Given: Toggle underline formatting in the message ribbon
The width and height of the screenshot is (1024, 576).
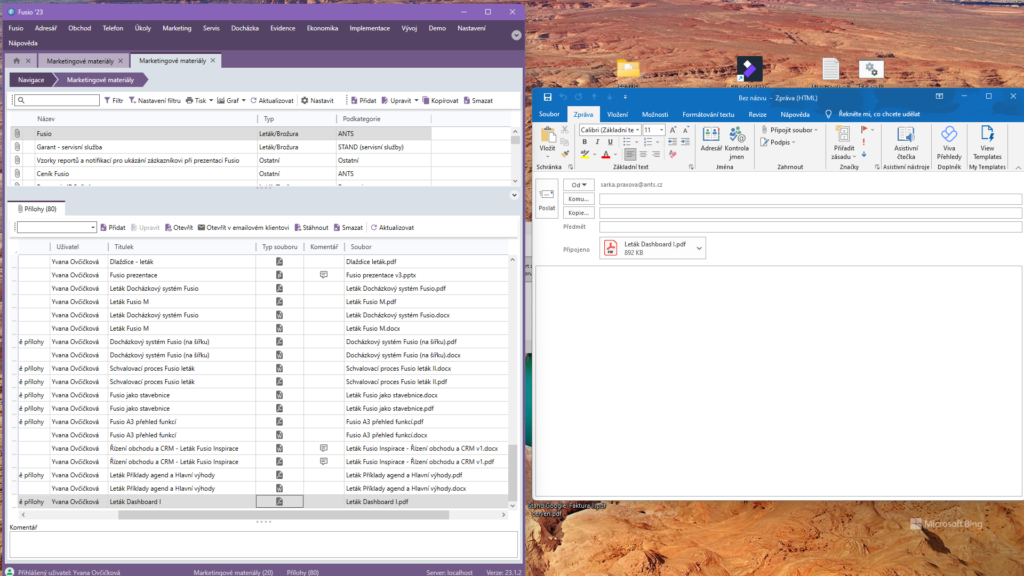Looking at the screenshot, I should 611,142.
